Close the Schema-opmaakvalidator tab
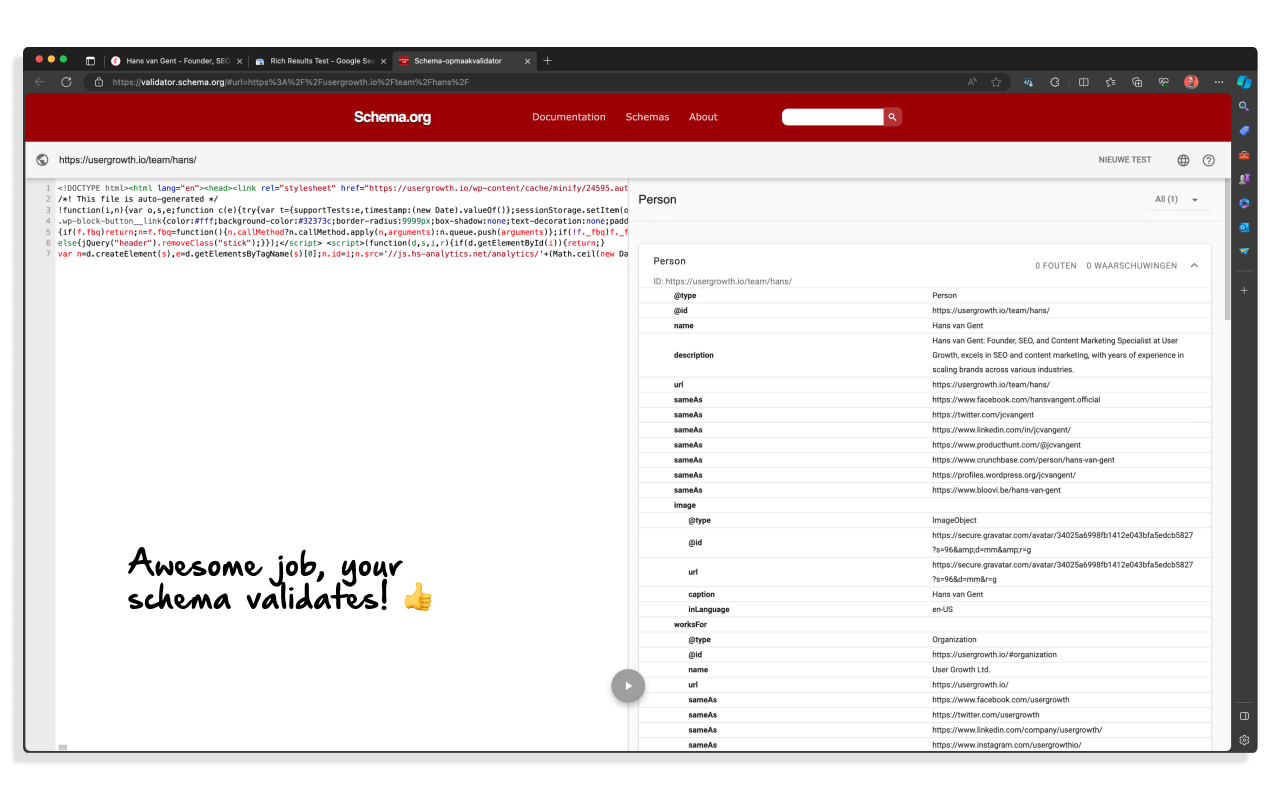The width and height of the screenshot is (1280, 800). pos(527,61)
